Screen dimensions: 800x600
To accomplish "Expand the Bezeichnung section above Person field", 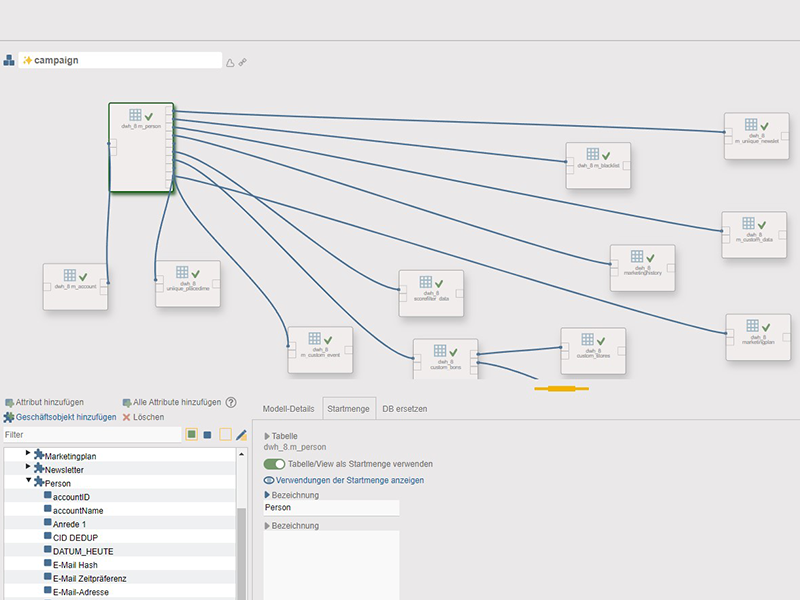I will click(x=267, y=495).
